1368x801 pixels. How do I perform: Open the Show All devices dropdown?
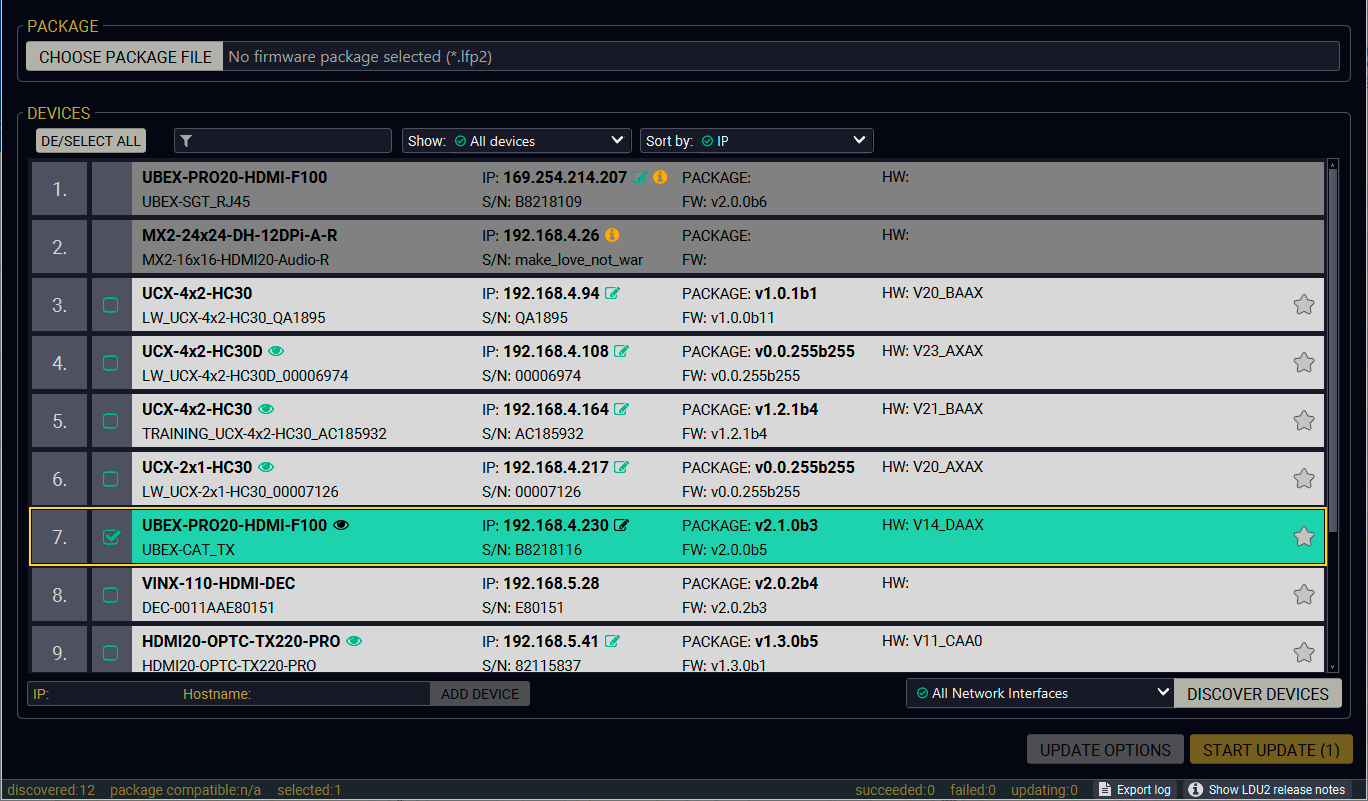[x=516, y=141]
